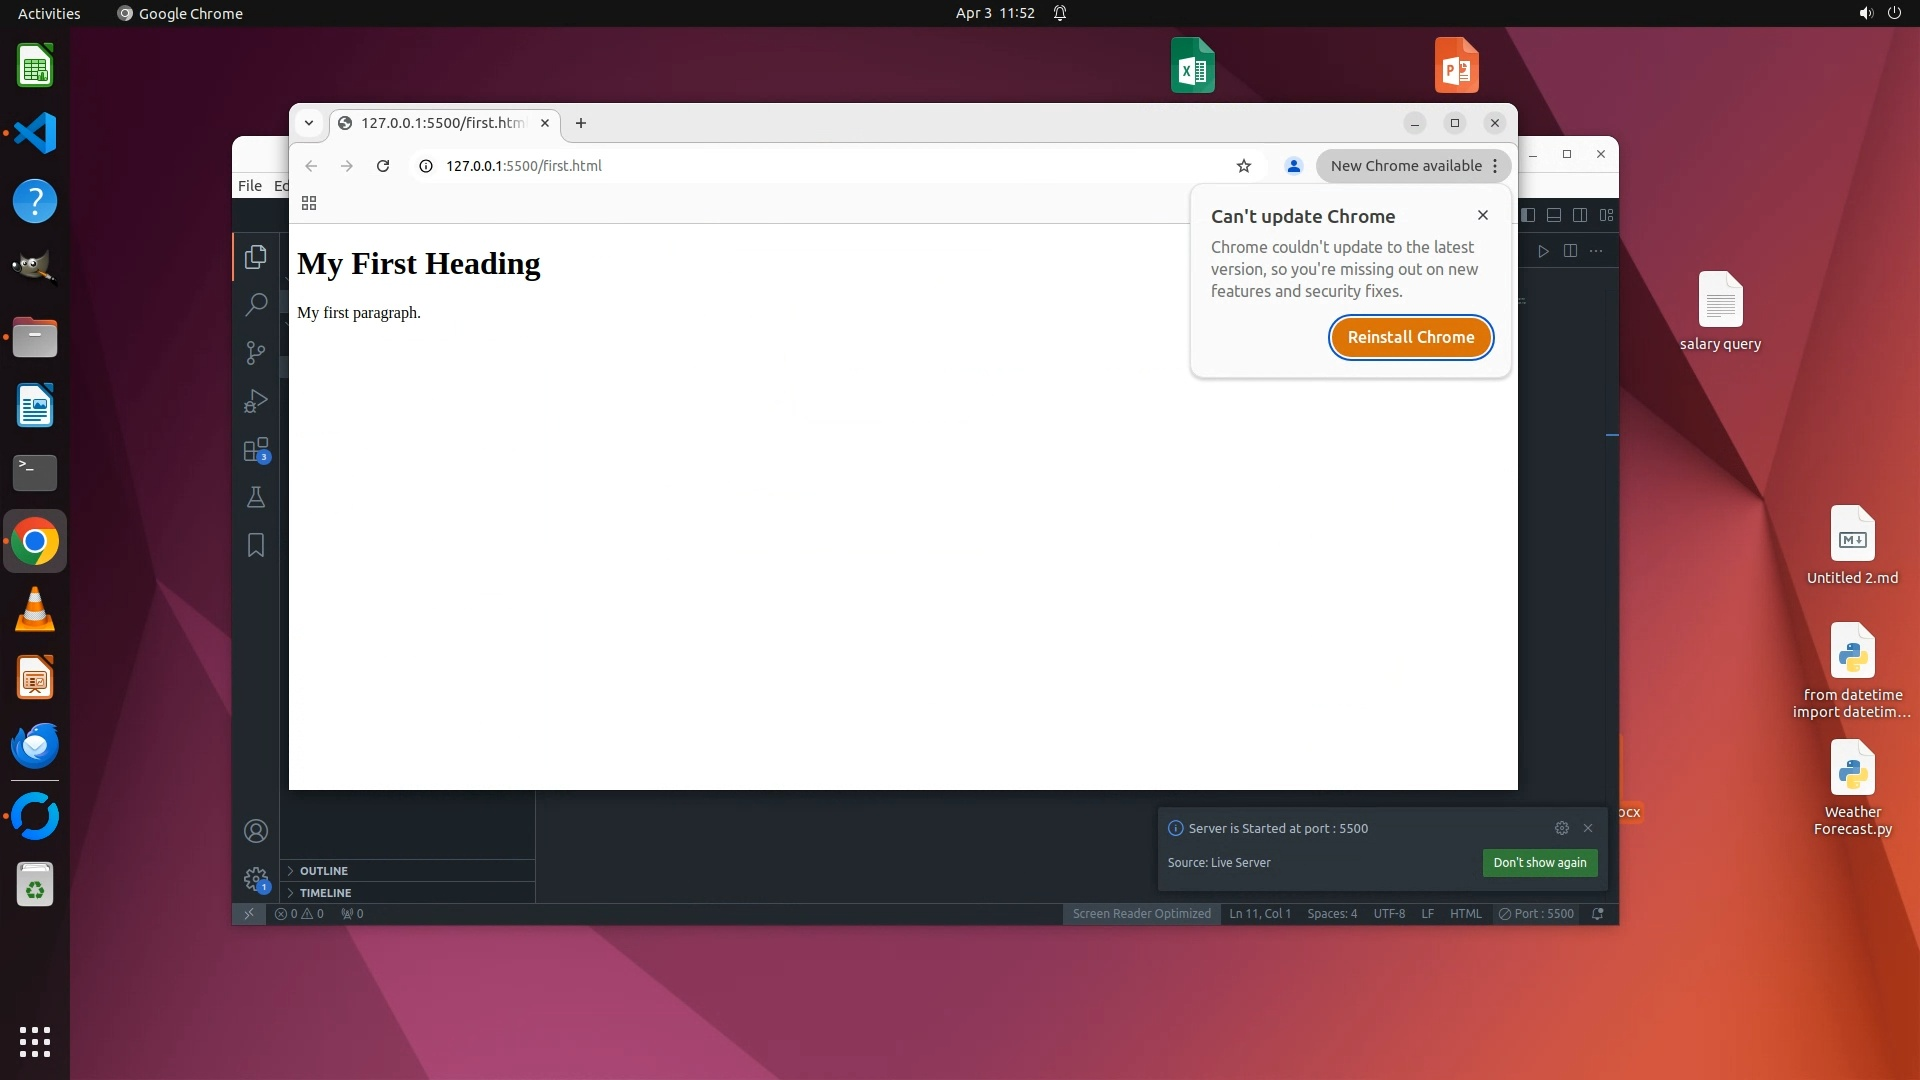Expand the TIMELINE section
The image size is (1920, 1080).
[x=325, y=893]
